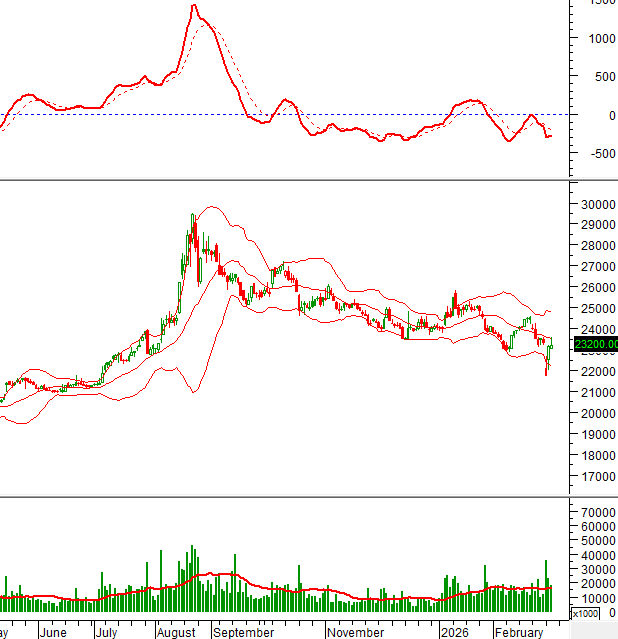618x639 pixels.
Task: Click the blue dashed zero line in oscillator
Action: 300,114
